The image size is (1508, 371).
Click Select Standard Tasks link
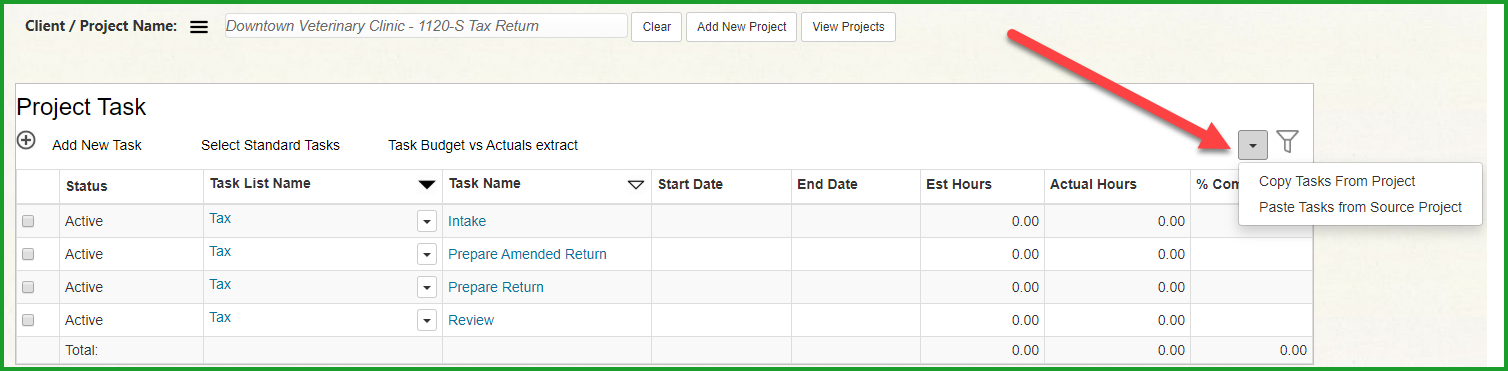(x=270, y=145)
